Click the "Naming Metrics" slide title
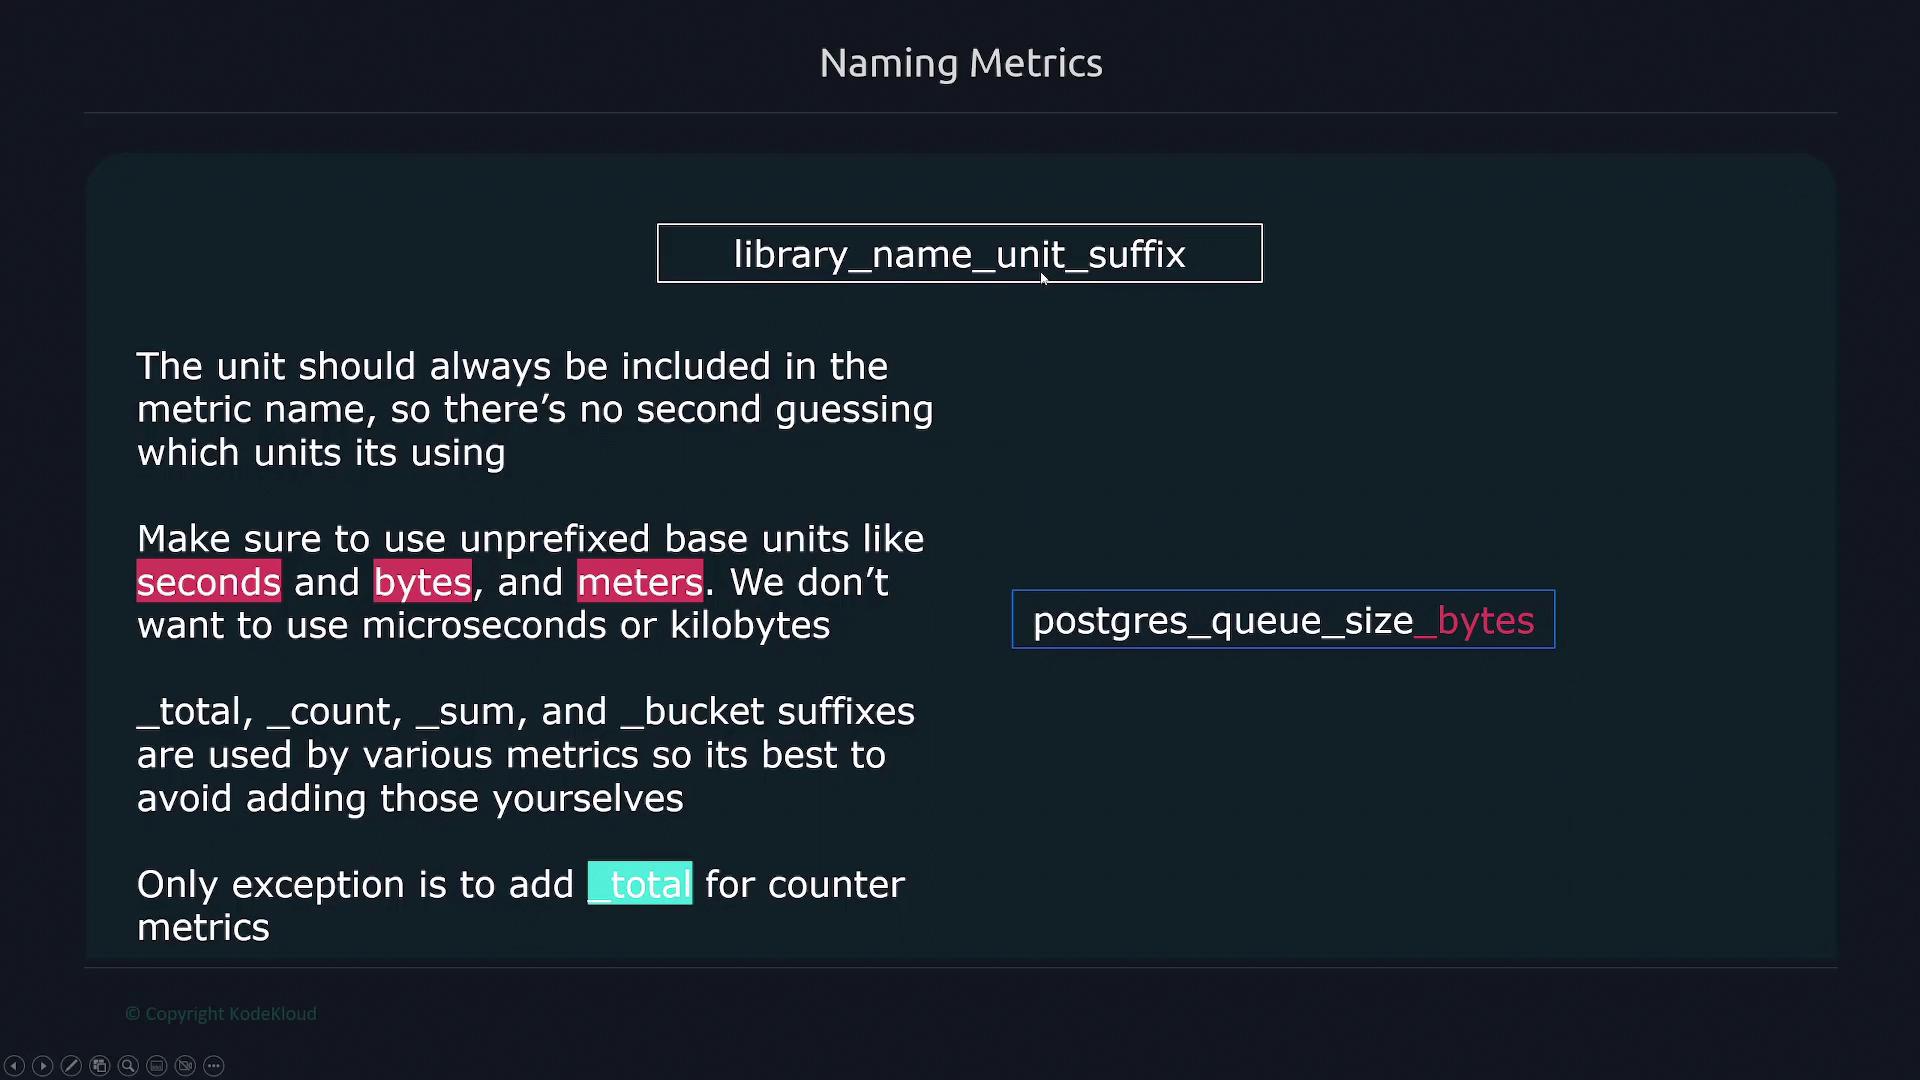The height and width of the screenshot is (1080, 1920). [x=960, y=63]
